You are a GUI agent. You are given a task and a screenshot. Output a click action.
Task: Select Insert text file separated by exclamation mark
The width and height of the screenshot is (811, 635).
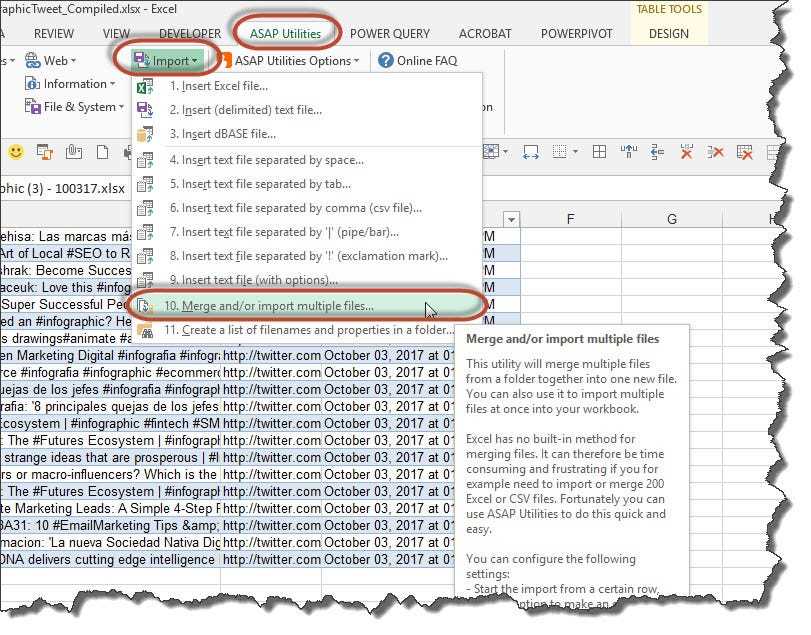pos(307,256)
